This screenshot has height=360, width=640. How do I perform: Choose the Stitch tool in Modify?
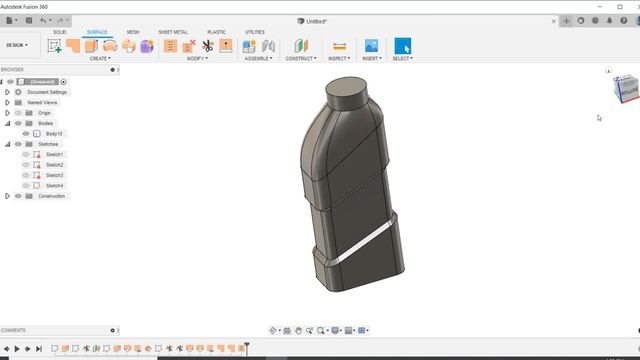point(170,46)
